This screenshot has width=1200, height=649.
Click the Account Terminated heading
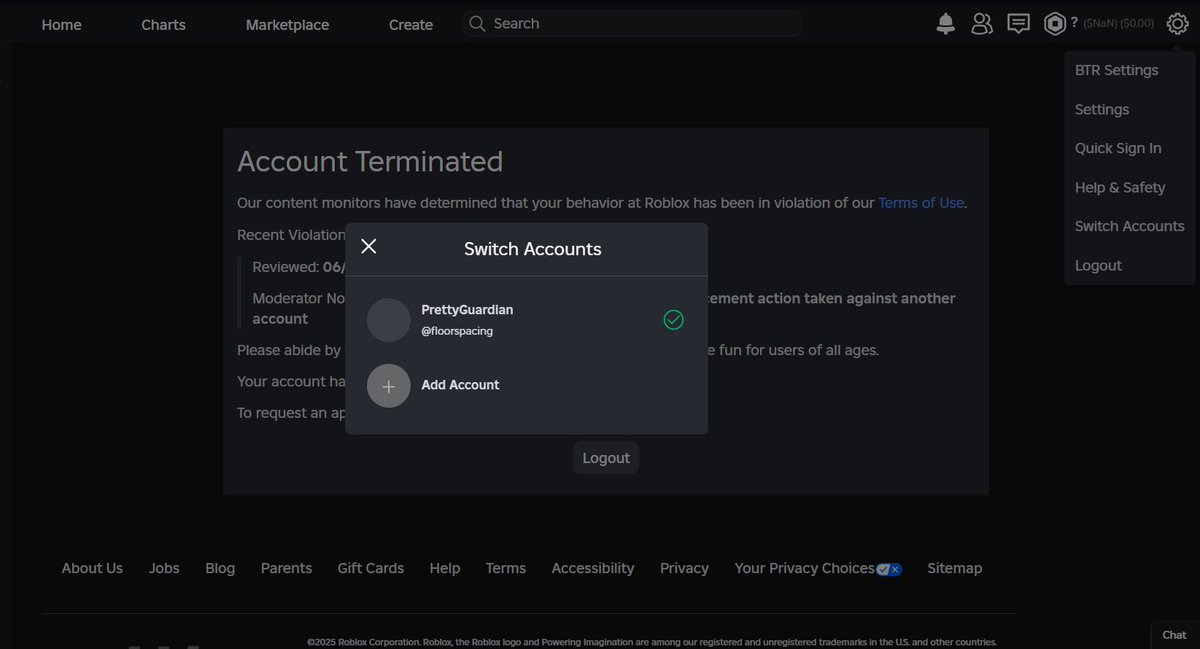point(370,161)
